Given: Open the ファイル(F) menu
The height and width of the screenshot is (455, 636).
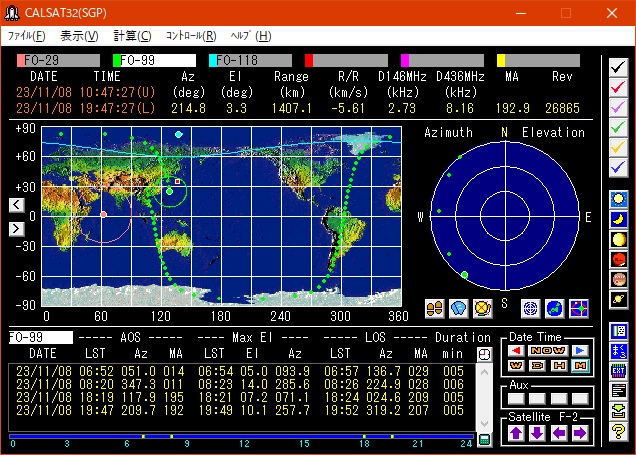Looking at the screenshot, I should (x=28, y=36).
